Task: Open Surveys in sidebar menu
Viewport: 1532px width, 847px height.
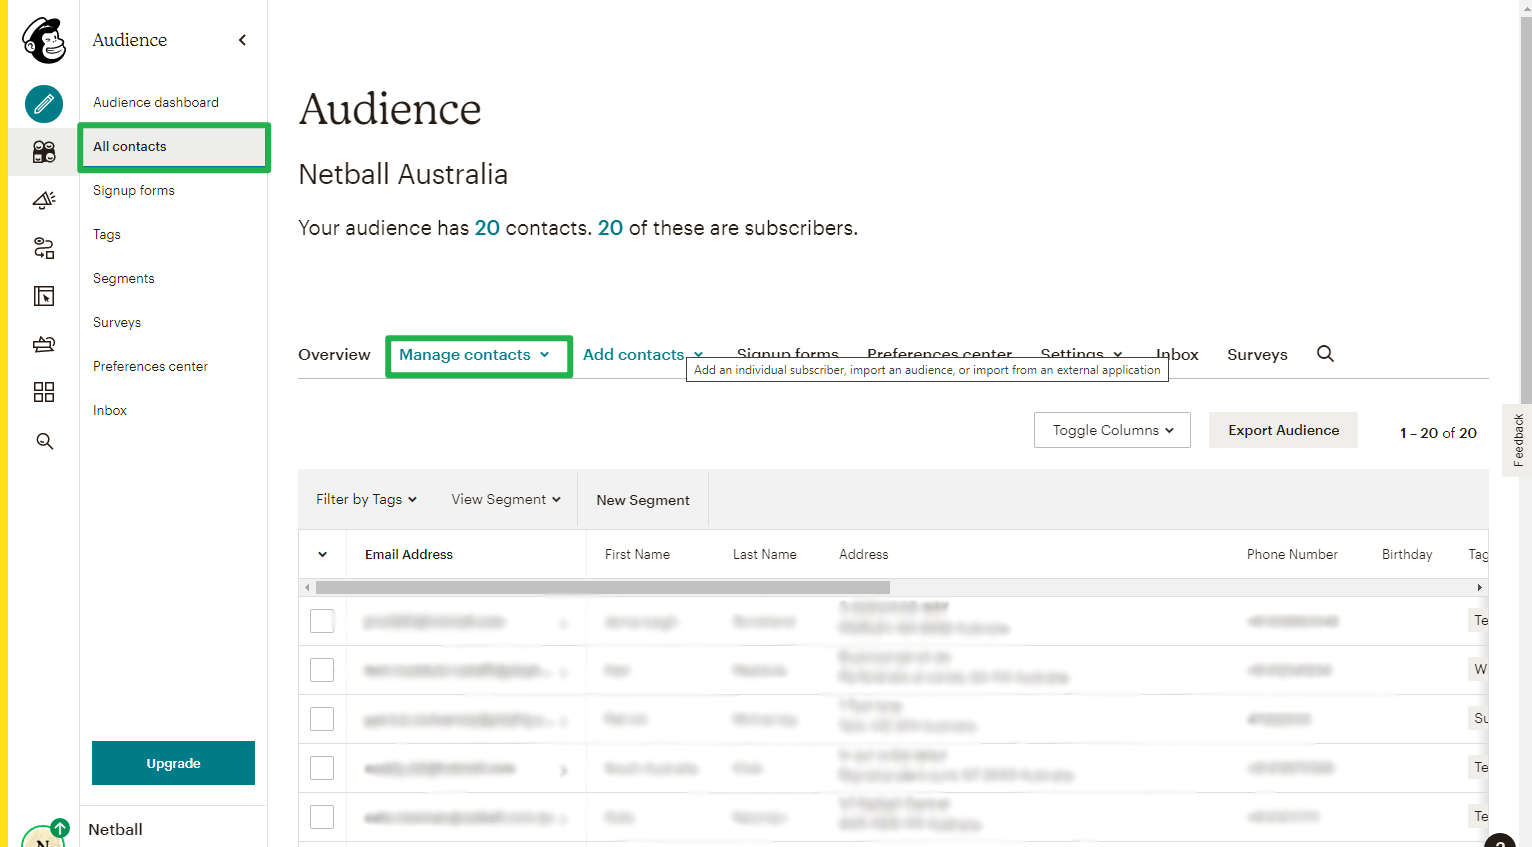Action: coord(117,322)
